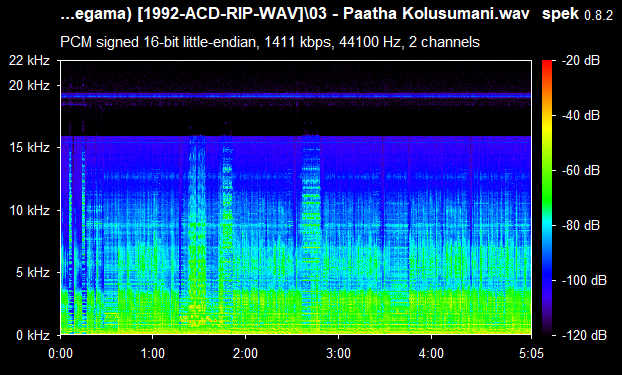Select the 0:00 time marker

point(60,353)
